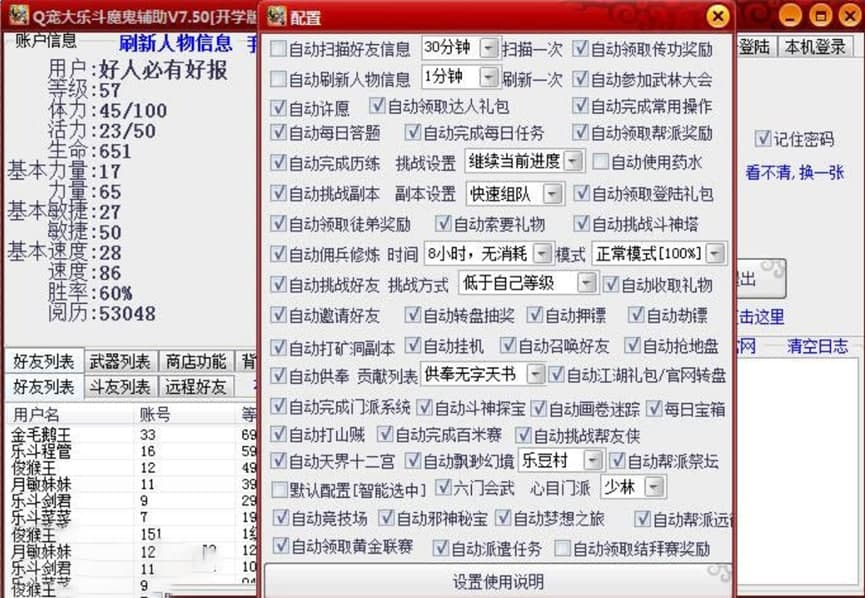Toggle 自动完成历练 checkbox

[279, 162]
